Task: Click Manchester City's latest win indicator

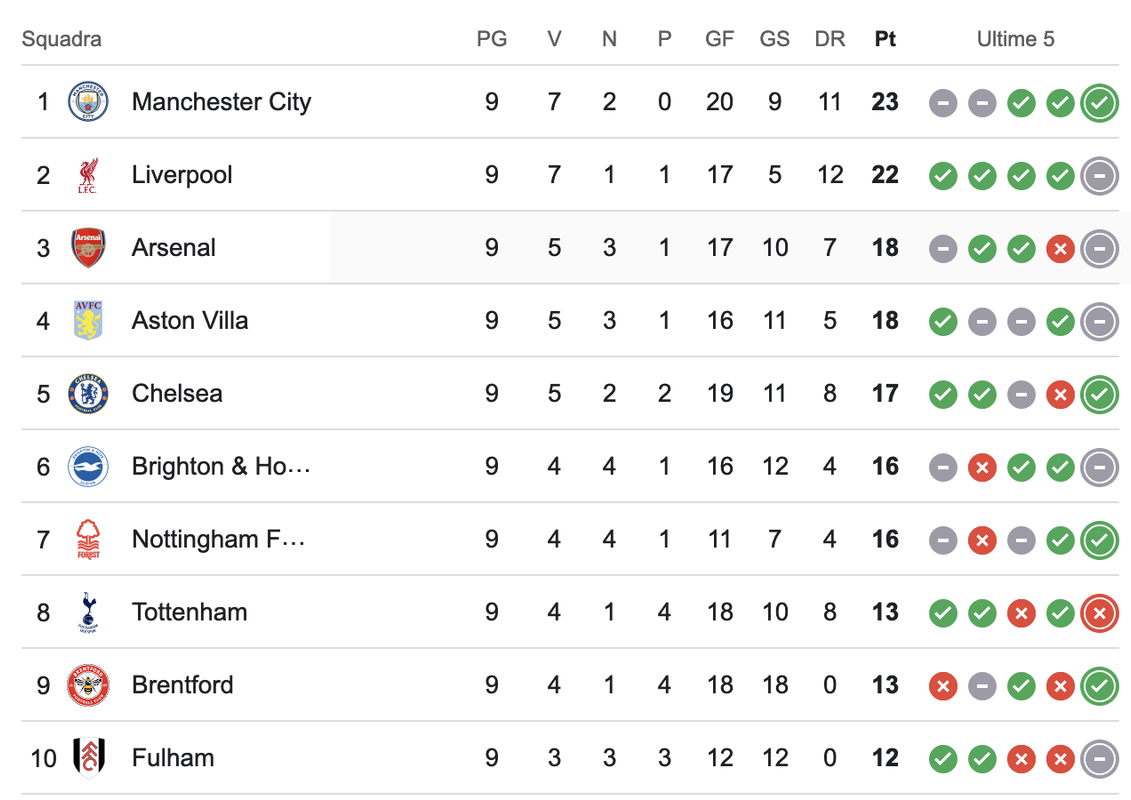Action: [x=1099, y=103]
